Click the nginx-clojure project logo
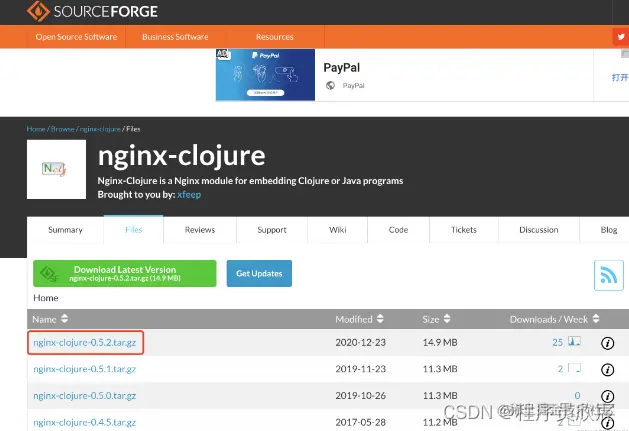This screenshot has width=629, height=431. point(56,169)
